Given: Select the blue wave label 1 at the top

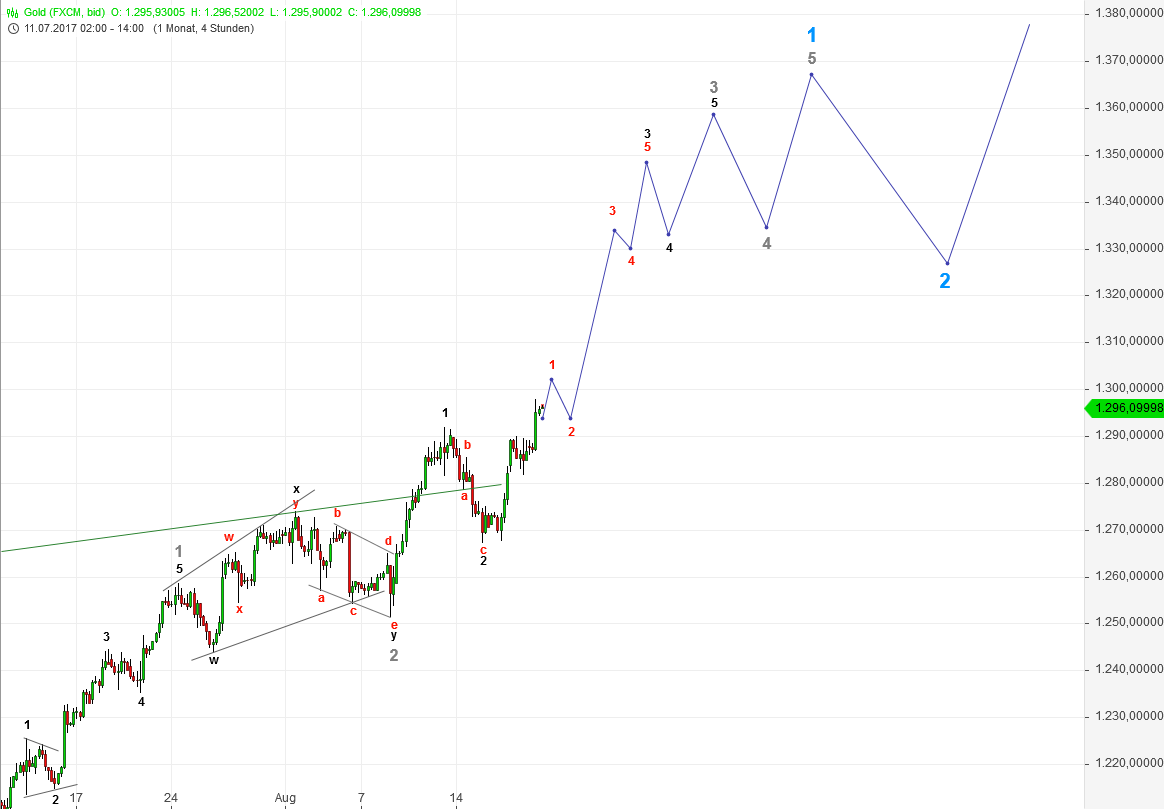Looking at the screenshot, I should [x=812, y=34].
